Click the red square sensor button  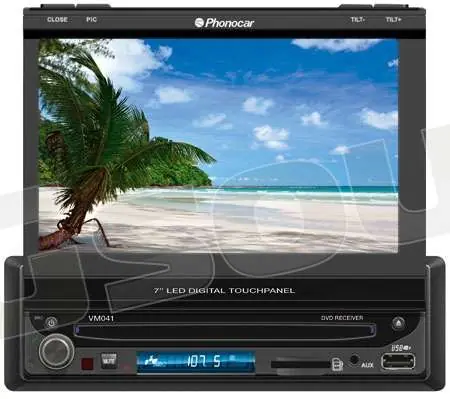87,363
